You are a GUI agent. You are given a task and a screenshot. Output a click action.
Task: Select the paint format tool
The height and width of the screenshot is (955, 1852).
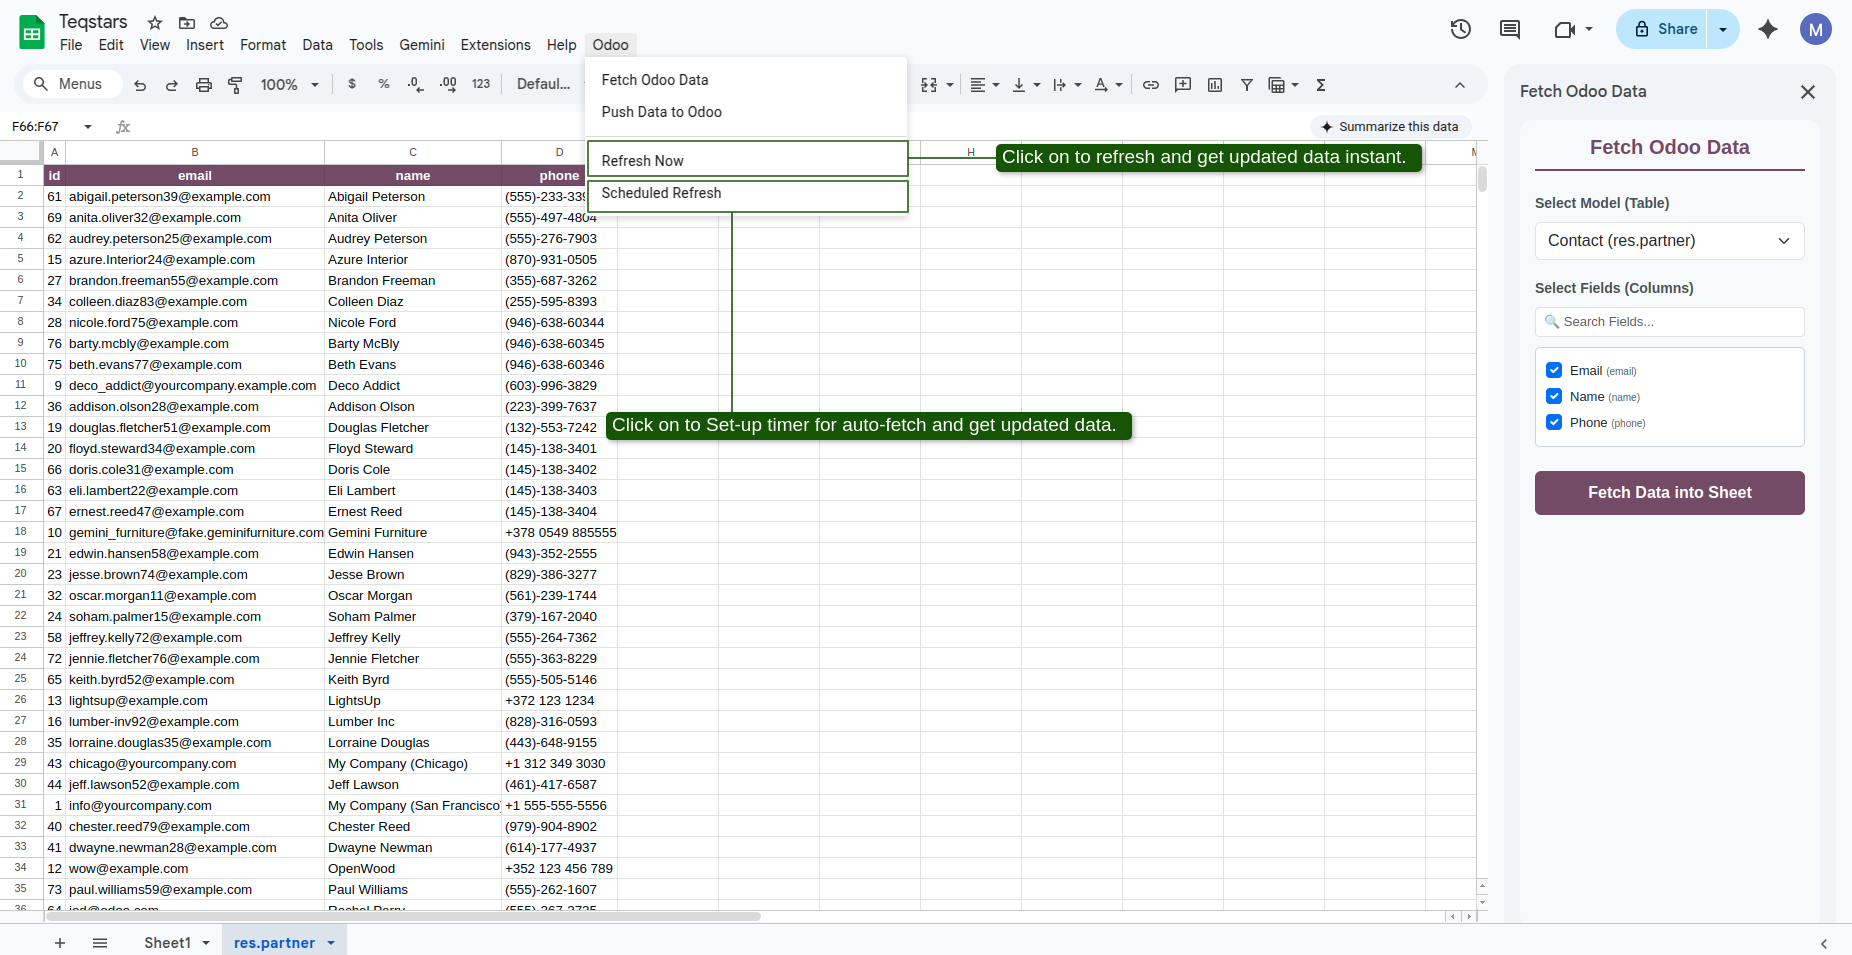[x=236, y=85]
